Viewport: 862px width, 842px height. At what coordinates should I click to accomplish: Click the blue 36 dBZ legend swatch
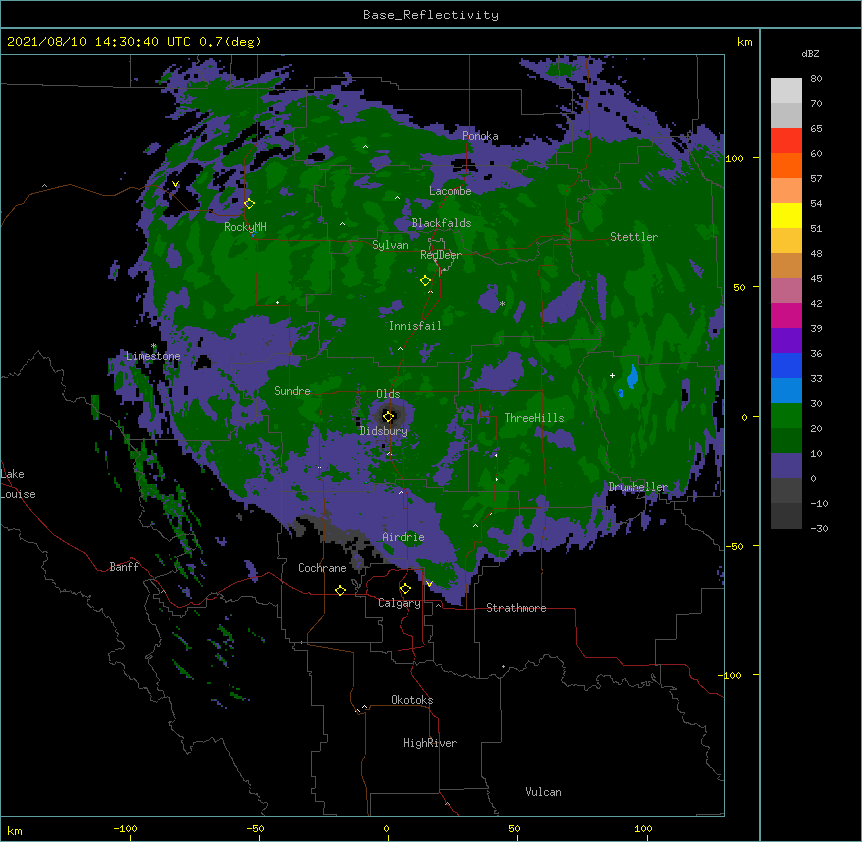pos(786,365)
